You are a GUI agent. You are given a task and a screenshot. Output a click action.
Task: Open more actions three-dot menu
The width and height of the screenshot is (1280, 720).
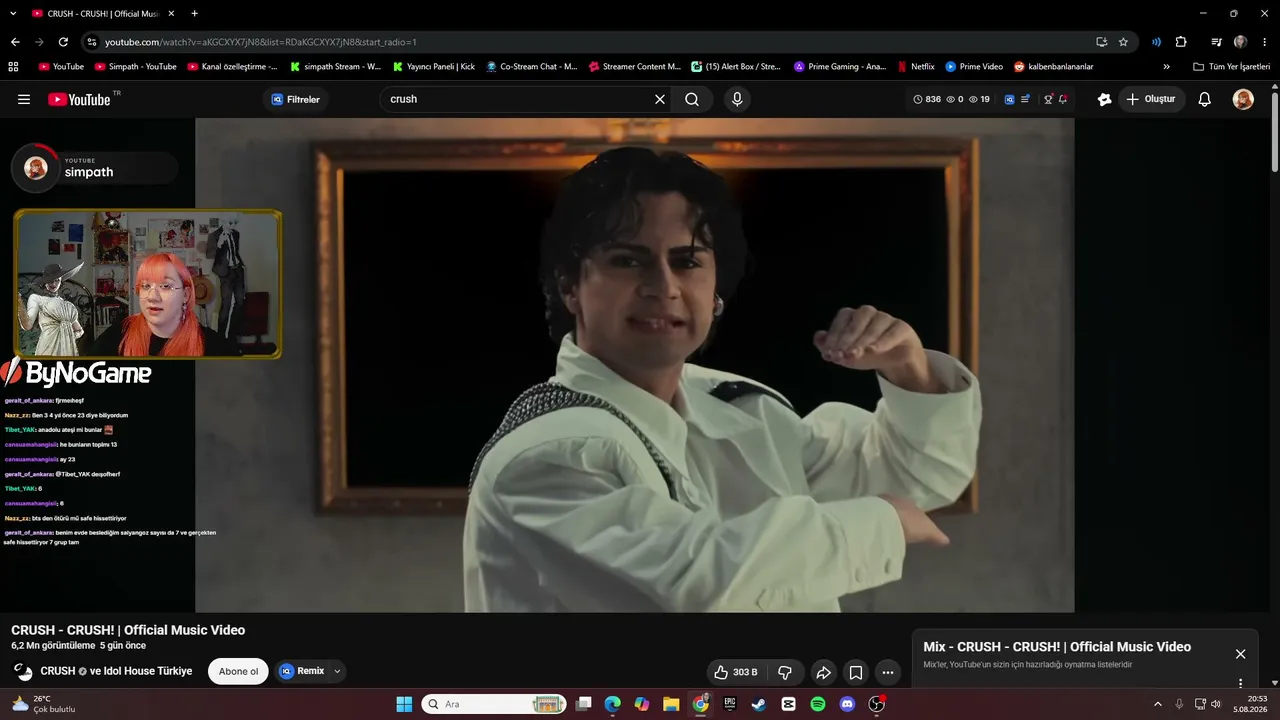pos(888,672)
